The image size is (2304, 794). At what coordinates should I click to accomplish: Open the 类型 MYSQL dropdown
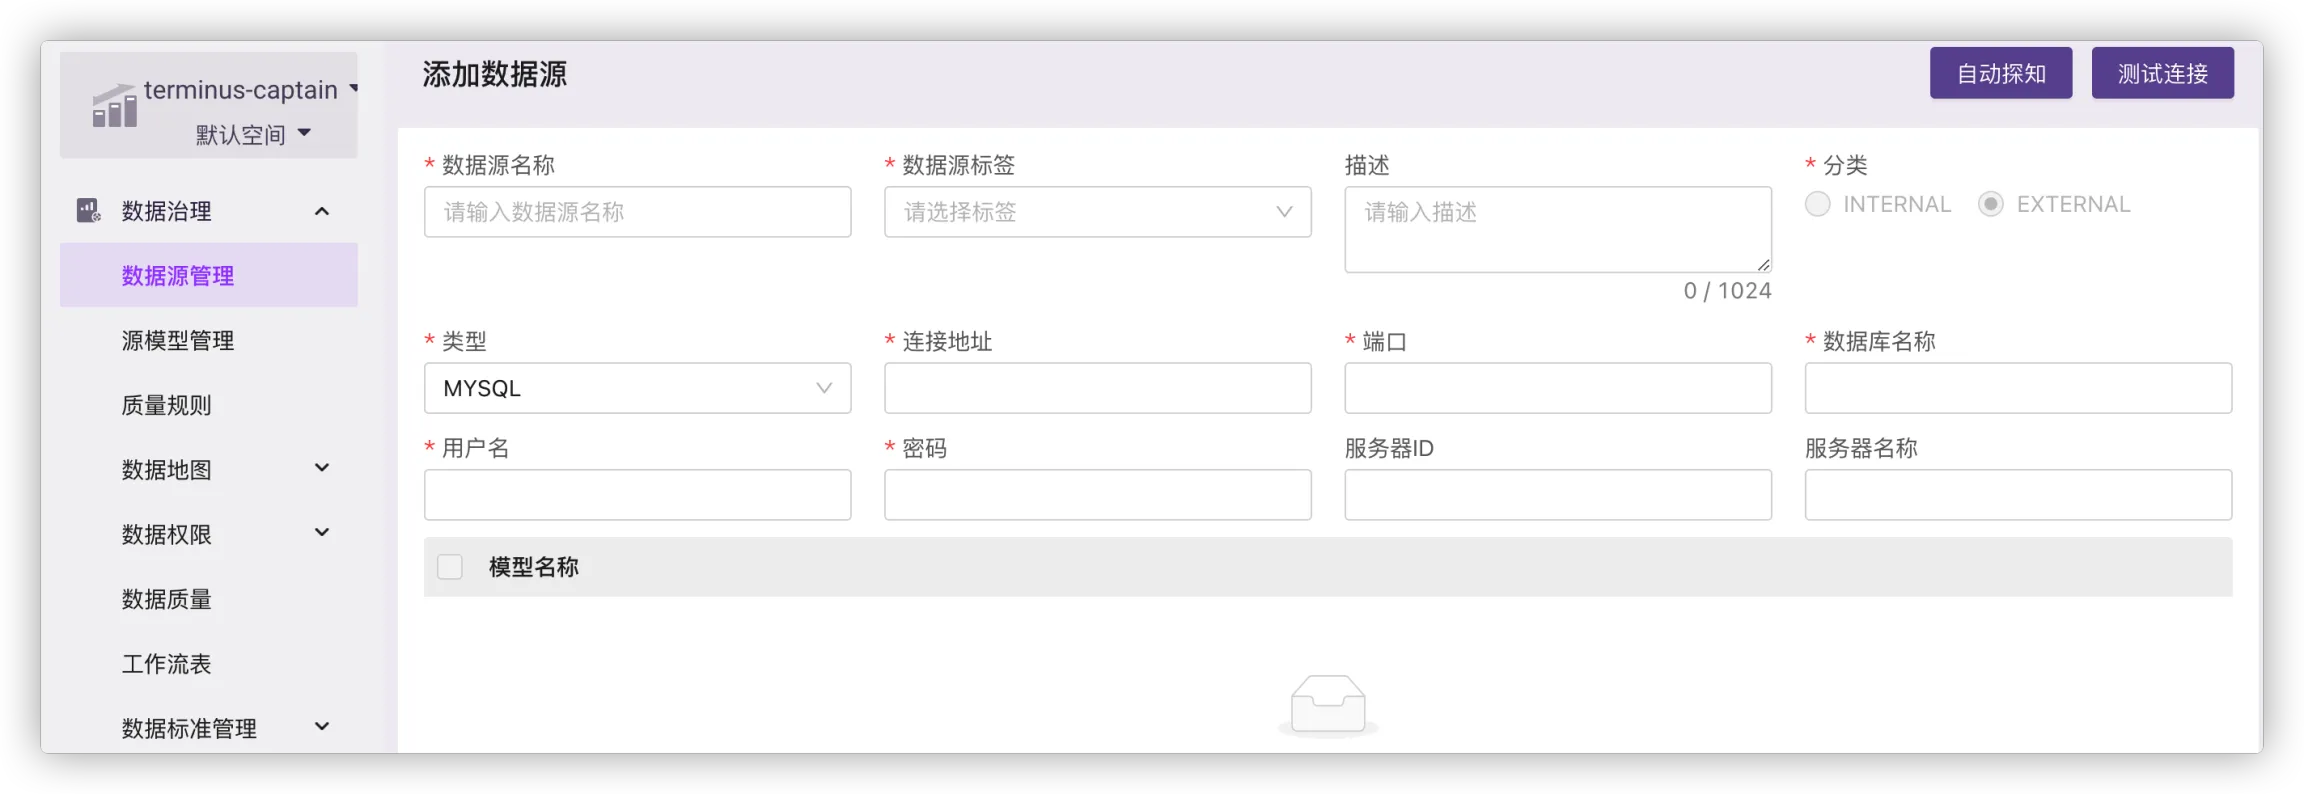click(x=637, y=388)
